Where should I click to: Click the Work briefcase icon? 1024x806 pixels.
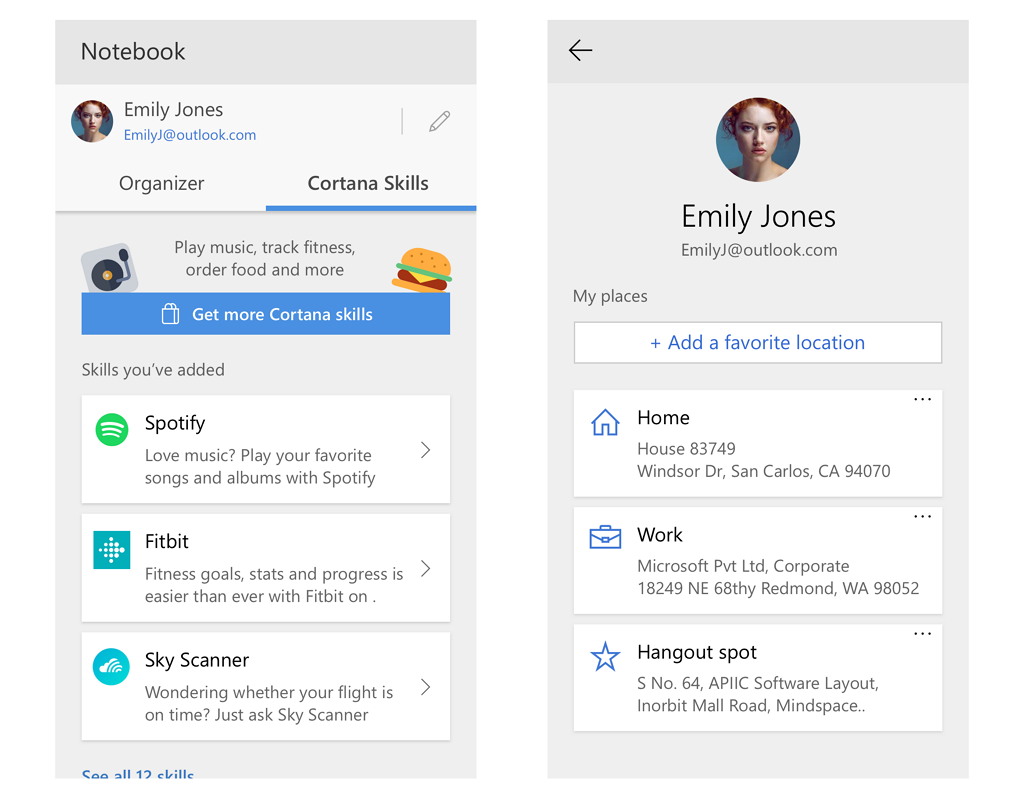pyautogui.click(x=605, y=537)
